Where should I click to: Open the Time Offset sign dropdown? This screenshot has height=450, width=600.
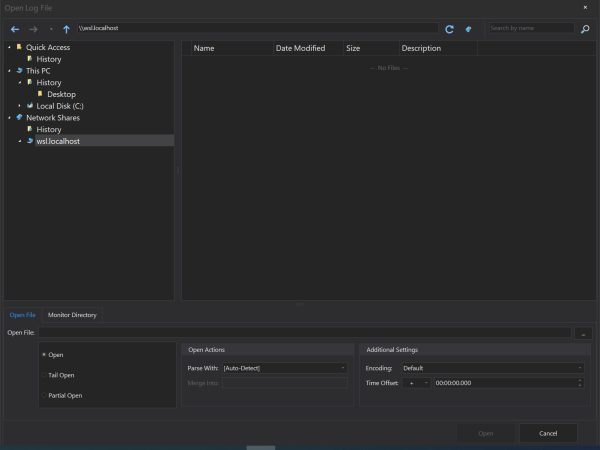(416, 383)
